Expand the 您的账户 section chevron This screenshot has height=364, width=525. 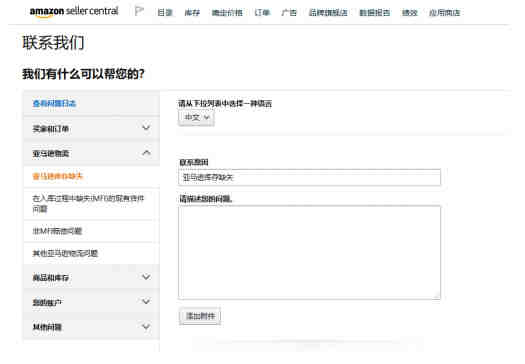point(146,301)
